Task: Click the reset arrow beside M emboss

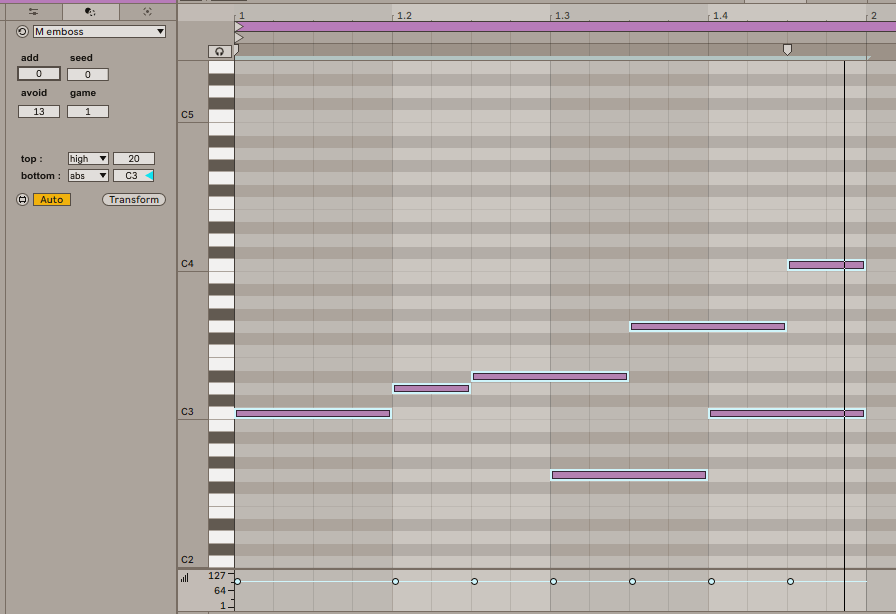Action: click(x=23, y=32)
